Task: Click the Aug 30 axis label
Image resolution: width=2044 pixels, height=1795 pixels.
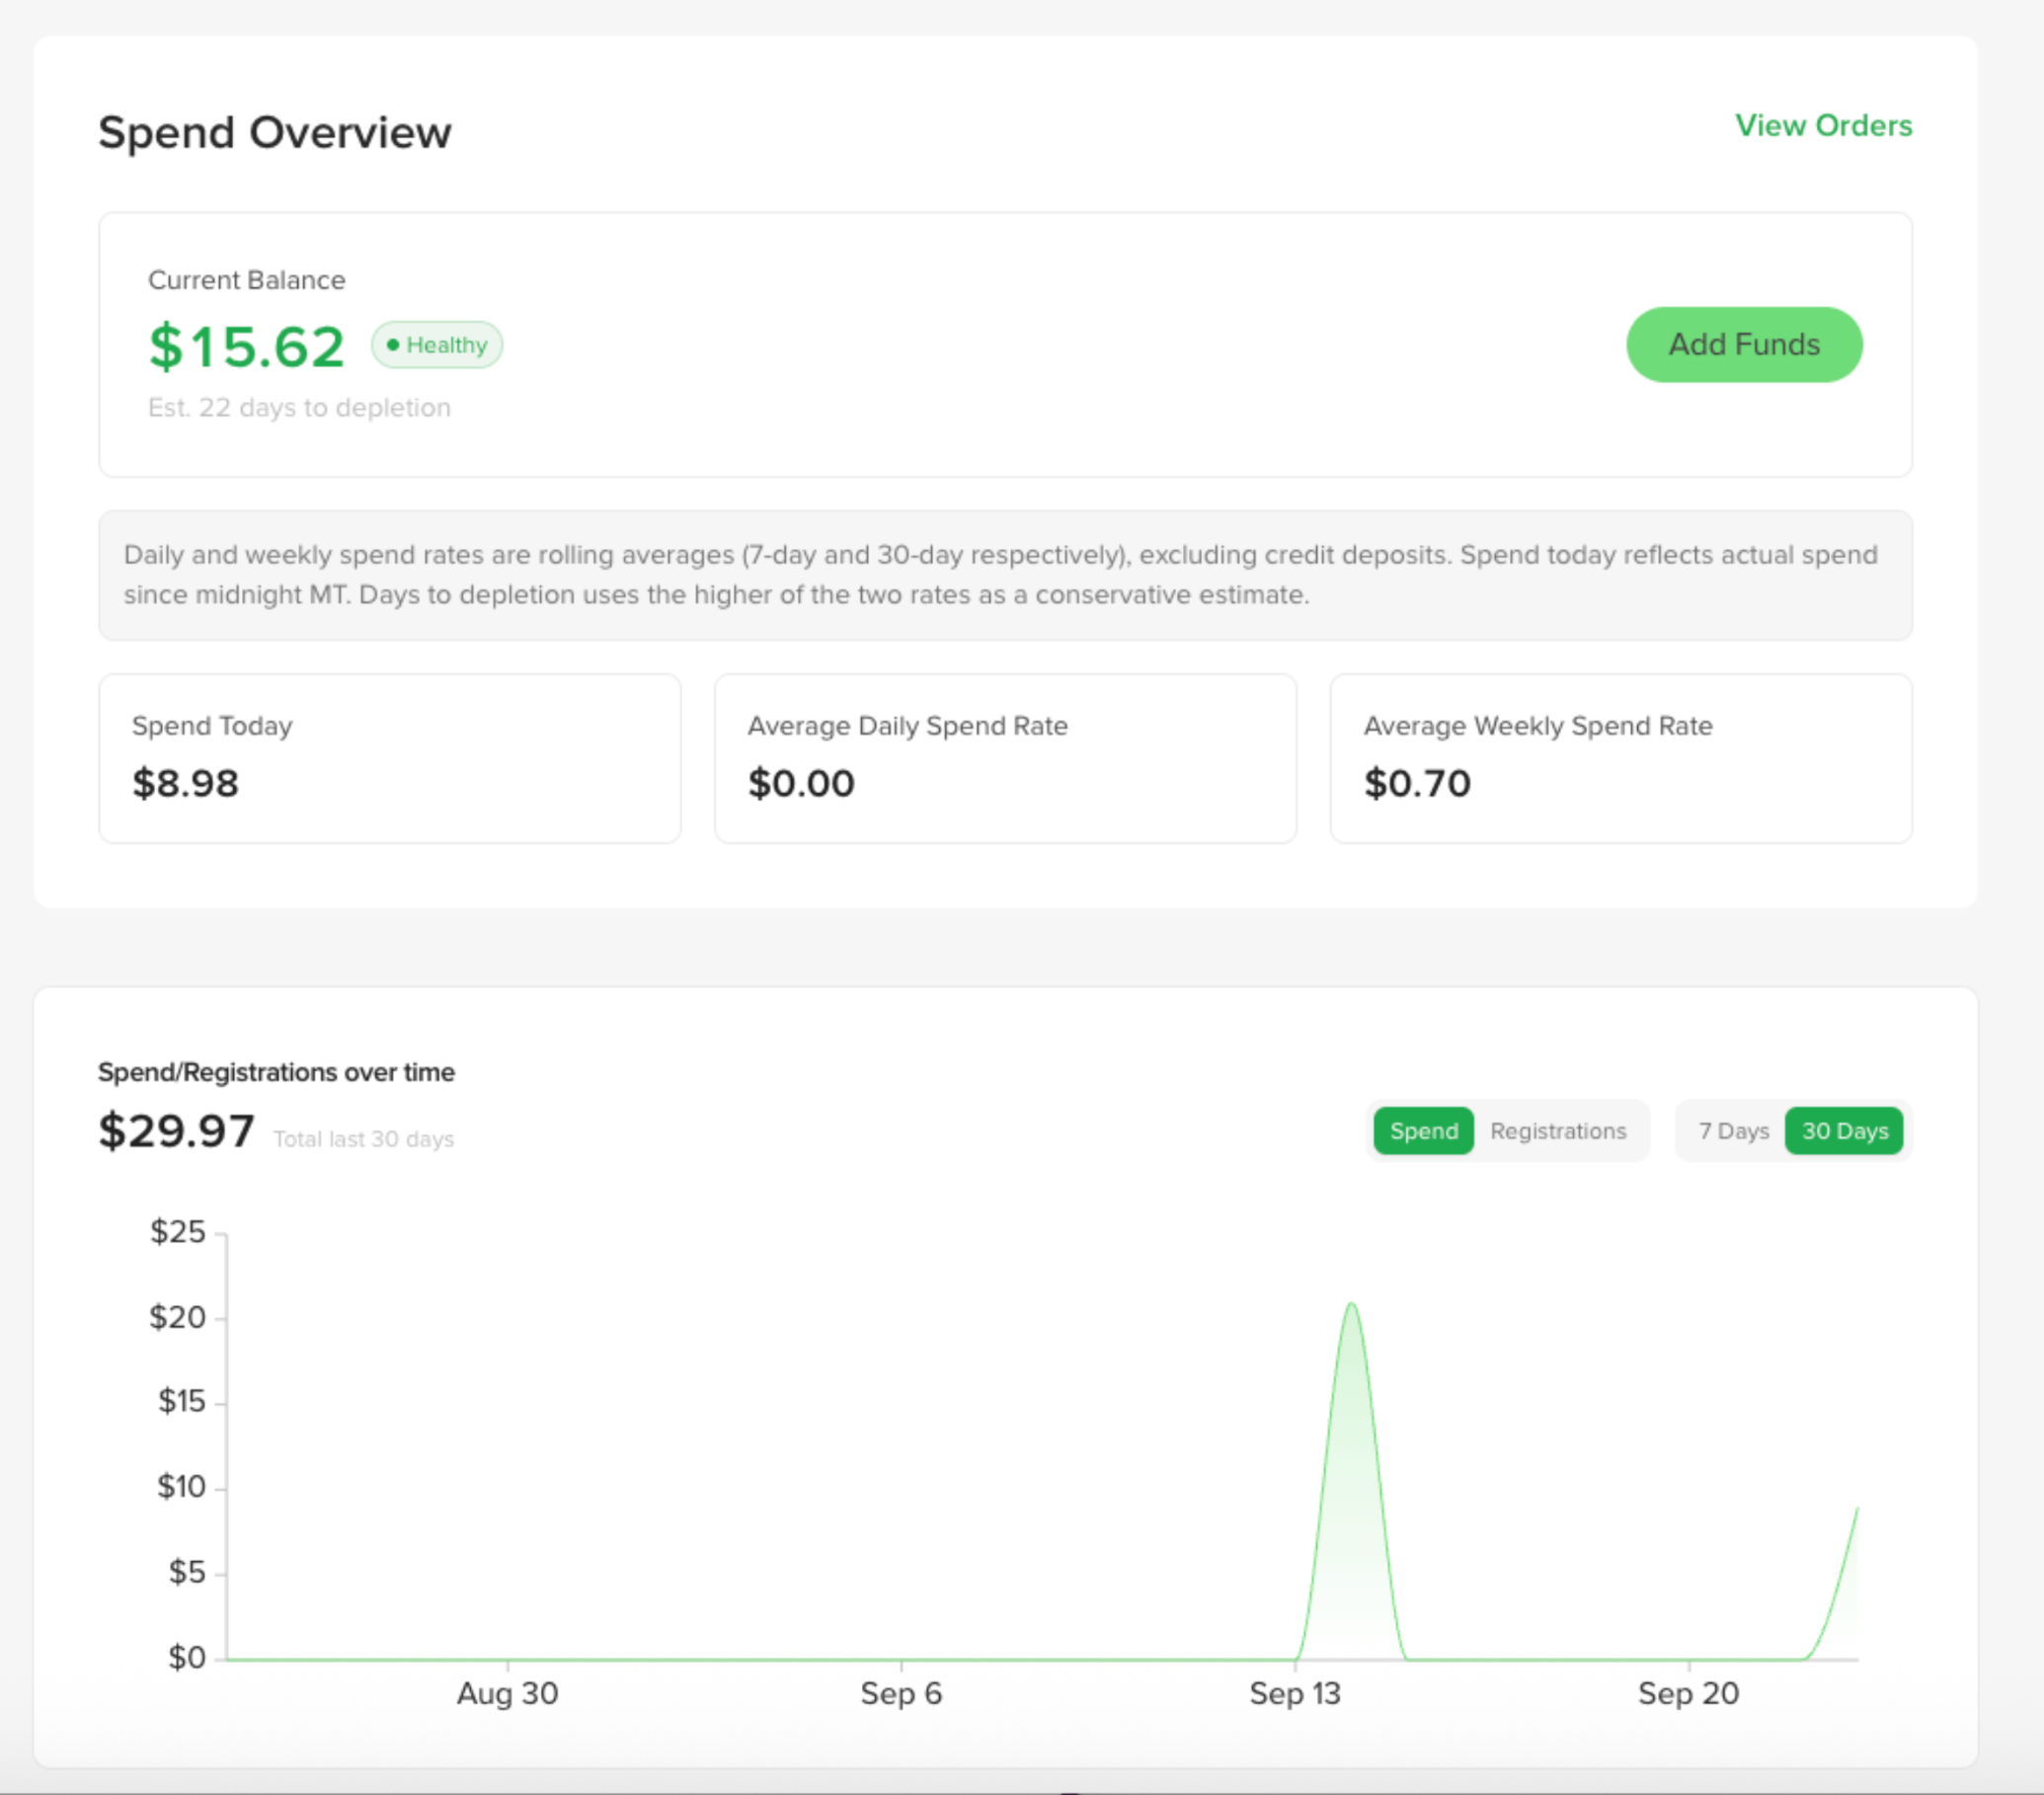Action: click(x=507, y=1693)
